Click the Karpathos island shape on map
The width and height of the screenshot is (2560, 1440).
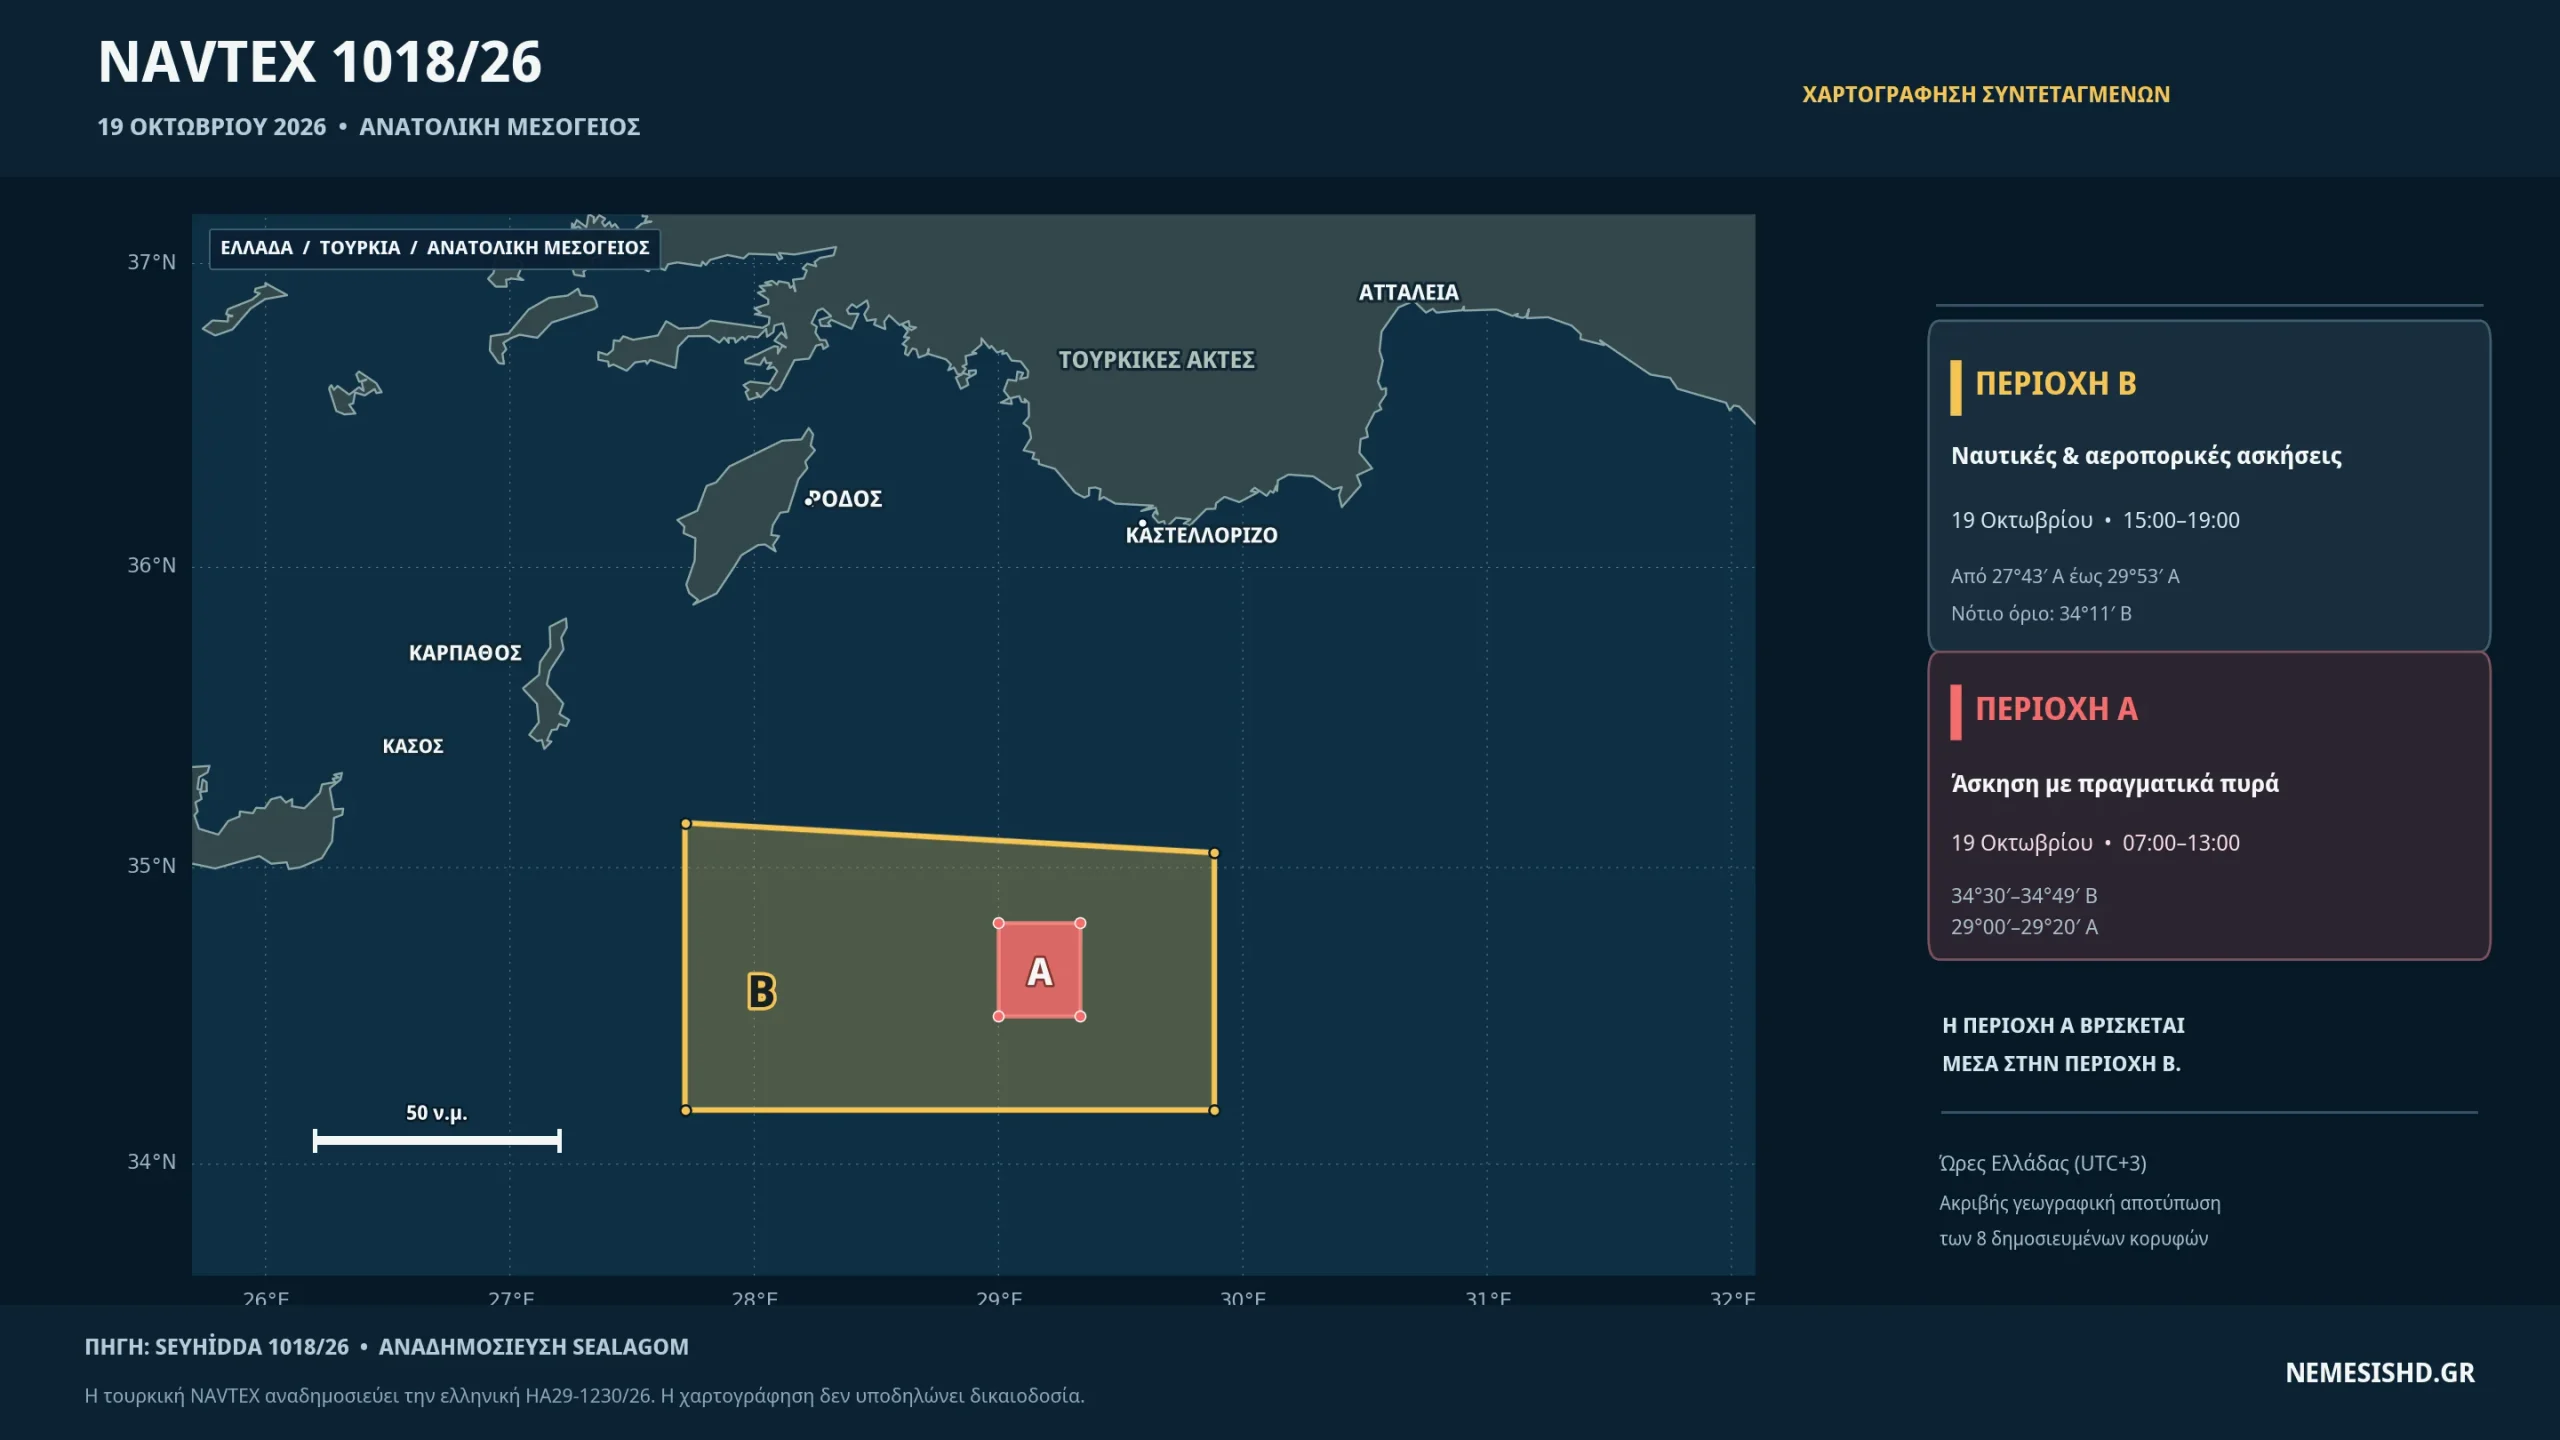coord(547,684)
